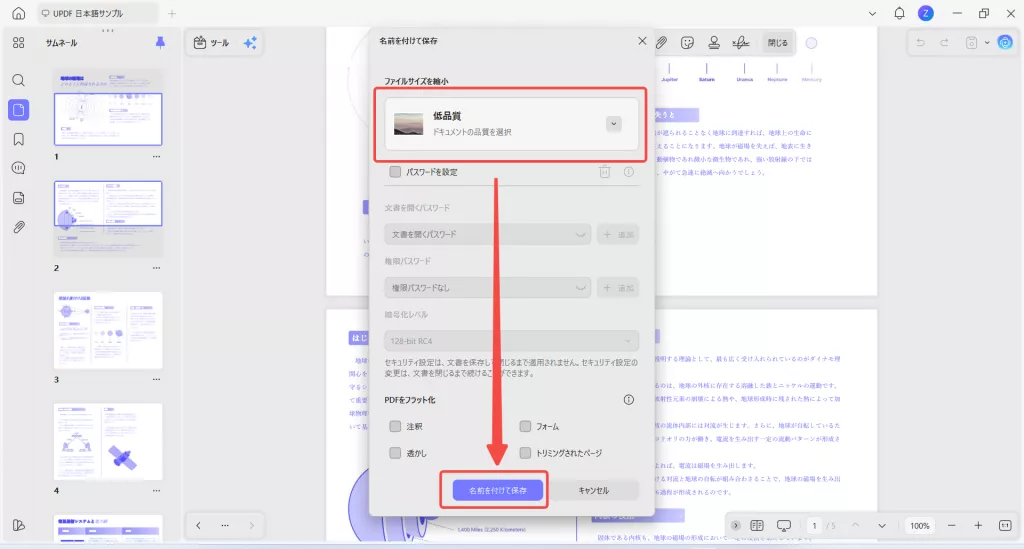Open the slideshow presentation icon

click(x=784, y=525)
